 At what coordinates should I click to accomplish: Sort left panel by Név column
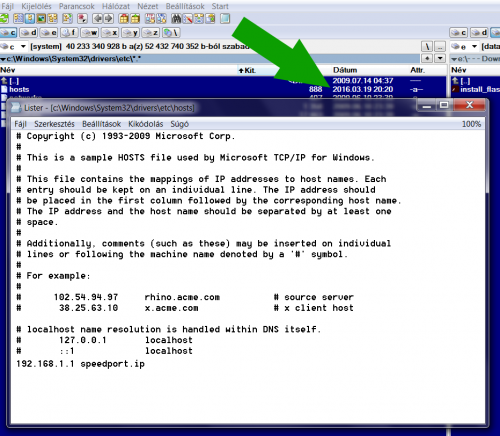(x=118, y=70)
